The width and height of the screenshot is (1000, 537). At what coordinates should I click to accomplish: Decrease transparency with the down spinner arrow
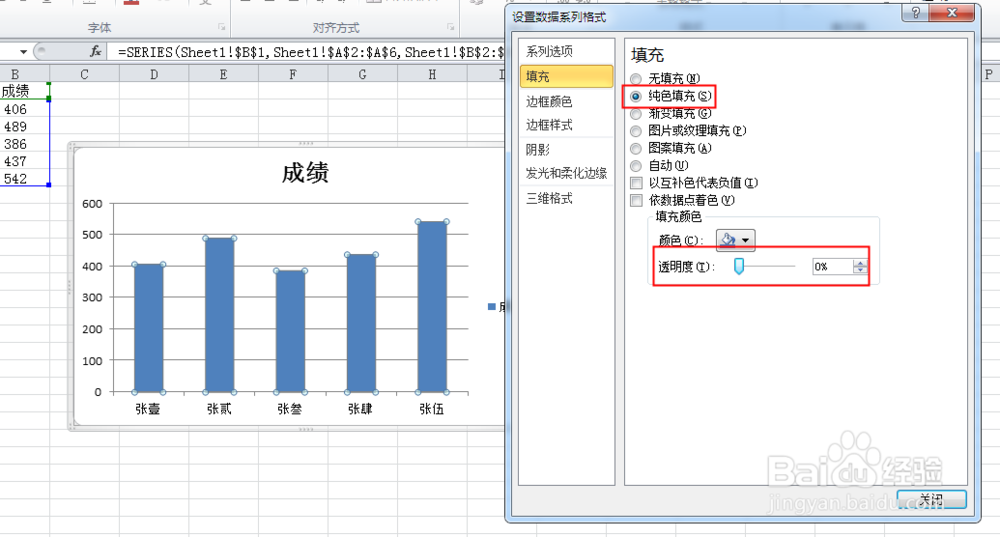pos(860,270)
